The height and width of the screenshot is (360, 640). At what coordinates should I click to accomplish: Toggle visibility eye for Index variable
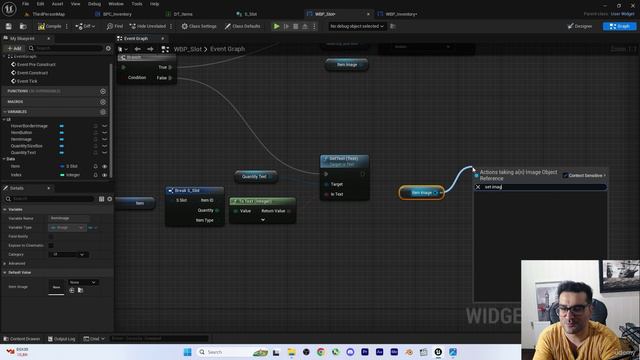105,175
